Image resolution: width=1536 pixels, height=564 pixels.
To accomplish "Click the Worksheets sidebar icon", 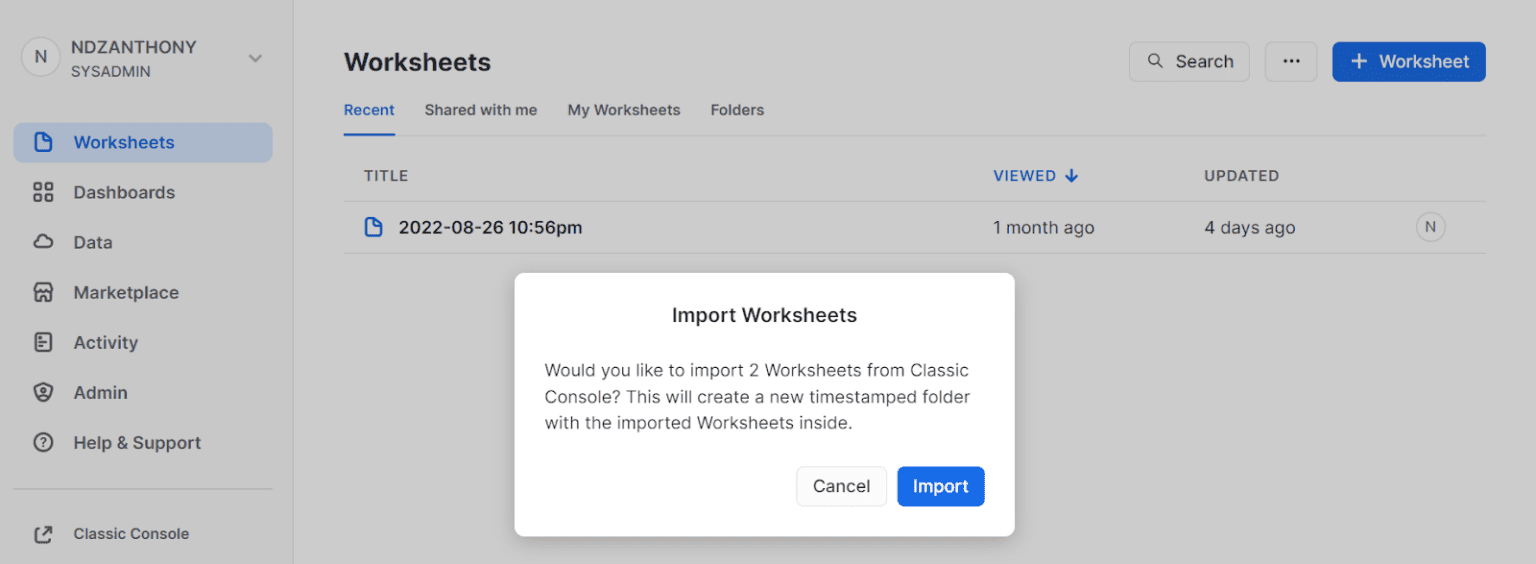I will (43, 142).
